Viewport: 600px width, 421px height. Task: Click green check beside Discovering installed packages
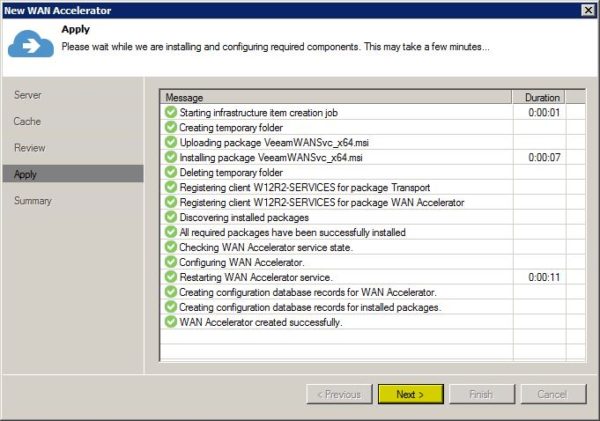(171, 217)
